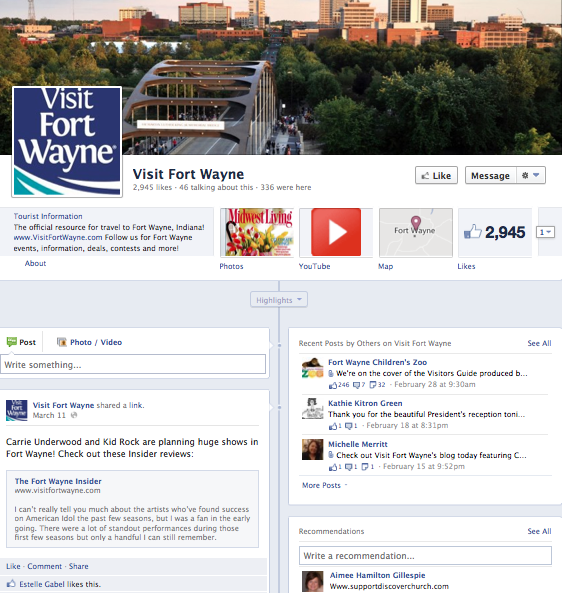Click the YouTube label link

coord(314,266)
